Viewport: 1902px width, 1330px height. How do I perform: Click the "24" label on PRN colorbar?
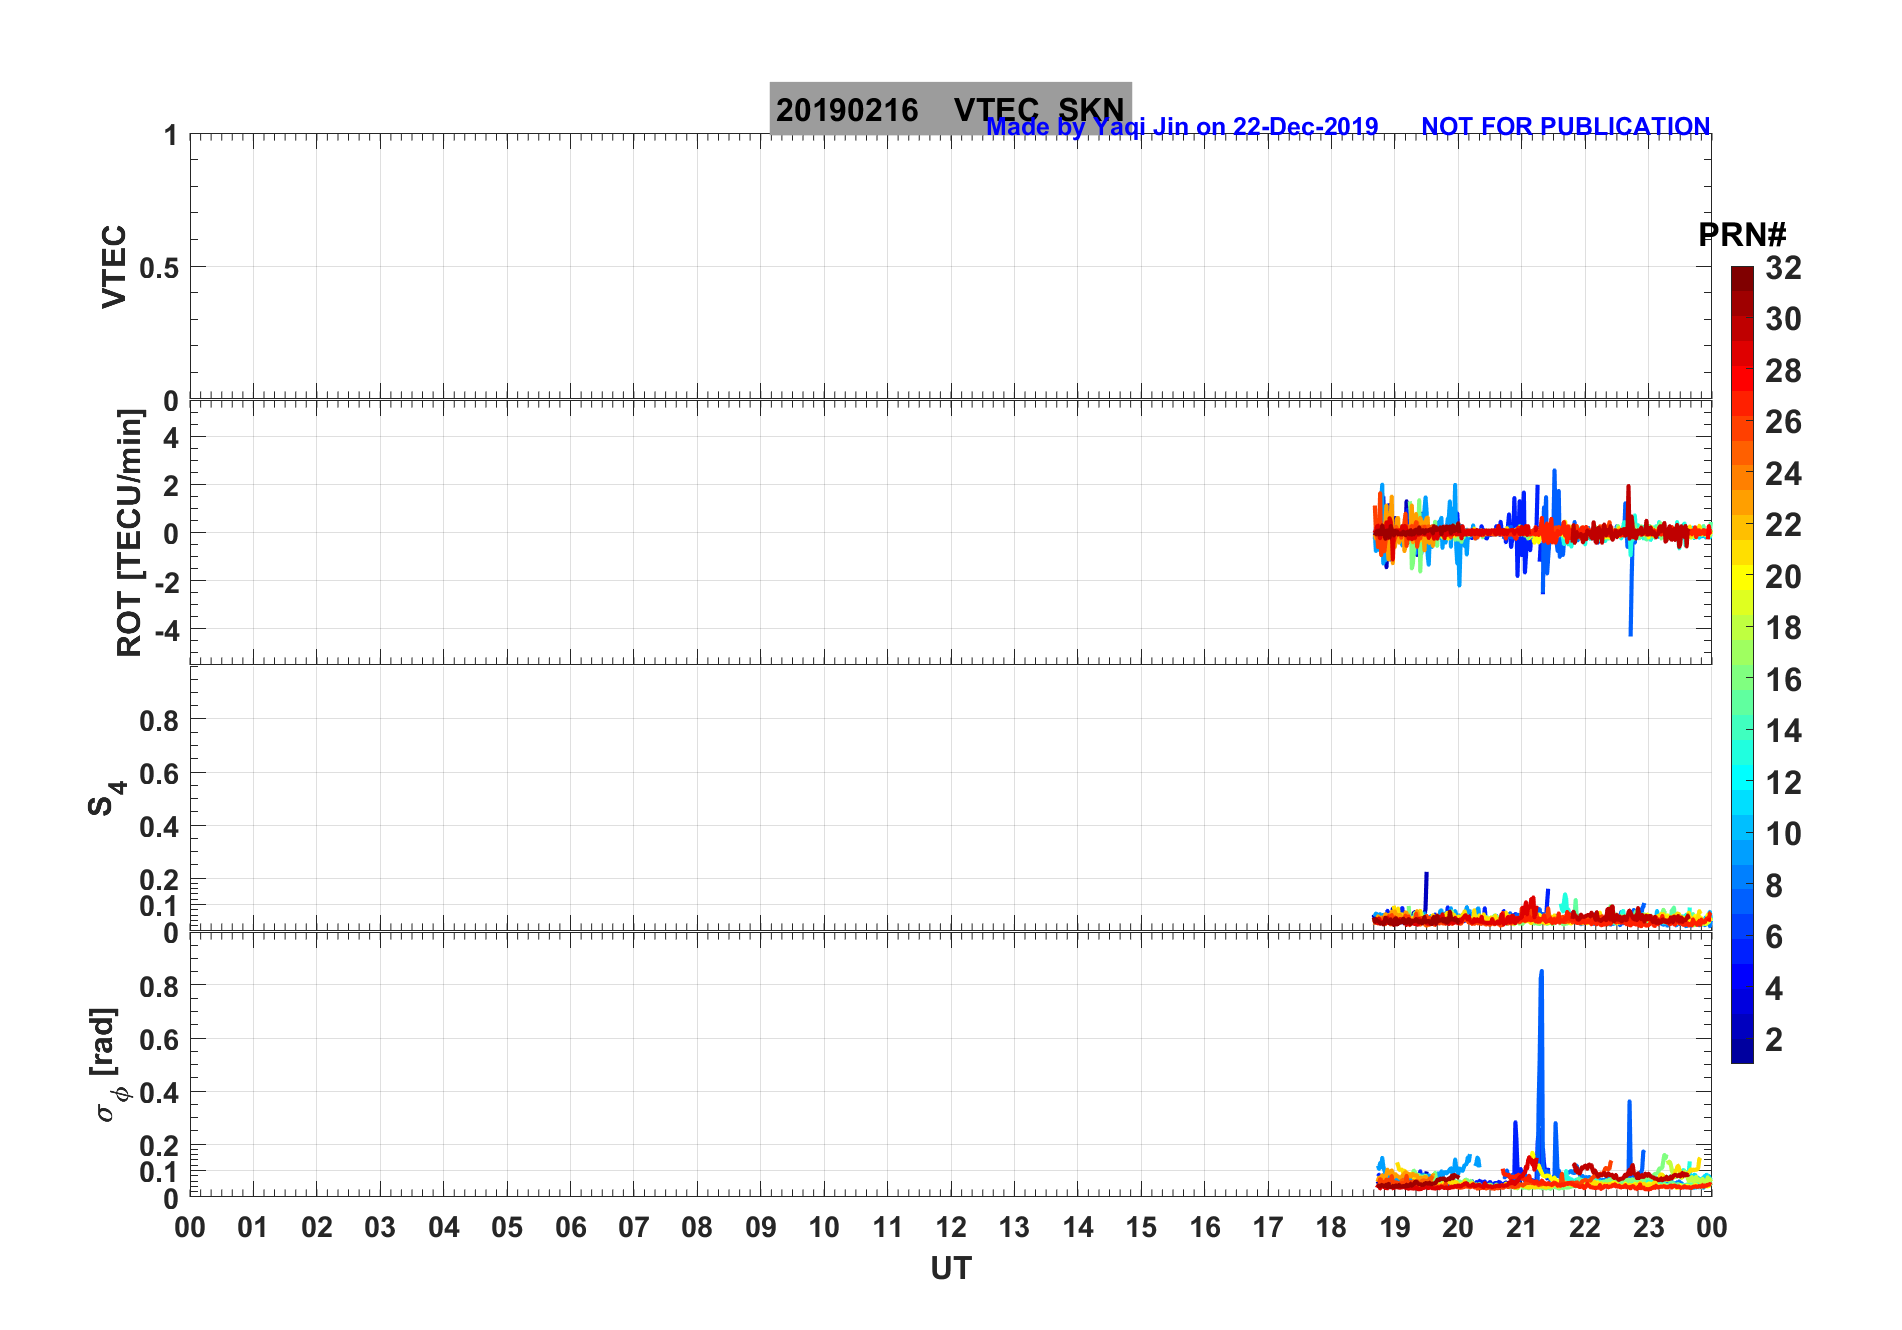(x=1783, y=474)
